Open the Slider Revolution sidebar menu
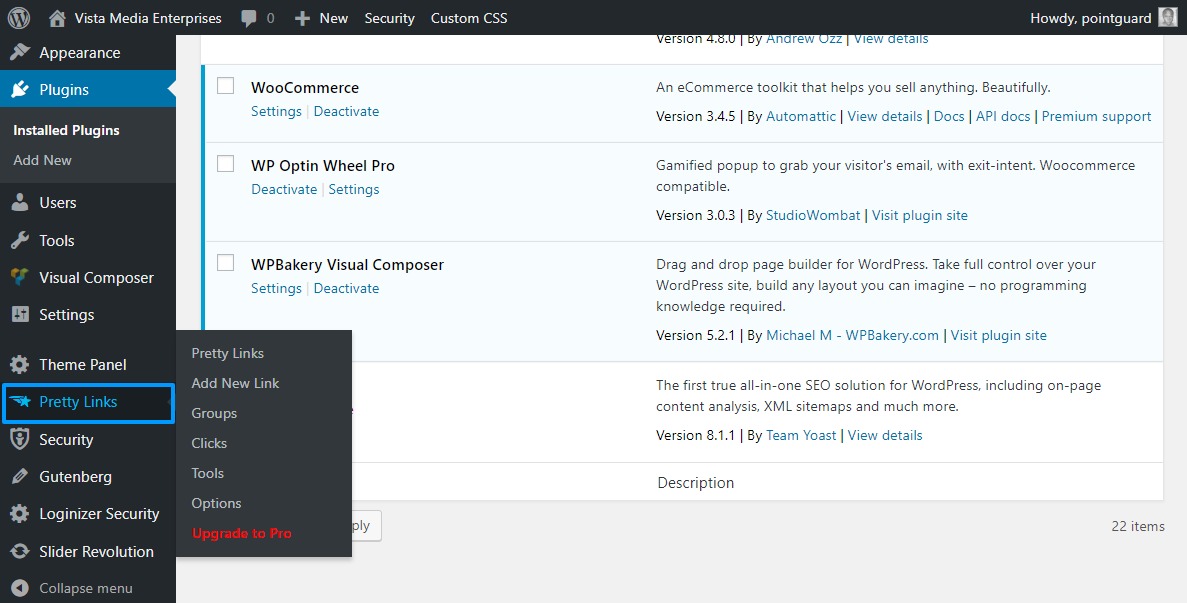1187x603 pixels. [x=88, y=552]
